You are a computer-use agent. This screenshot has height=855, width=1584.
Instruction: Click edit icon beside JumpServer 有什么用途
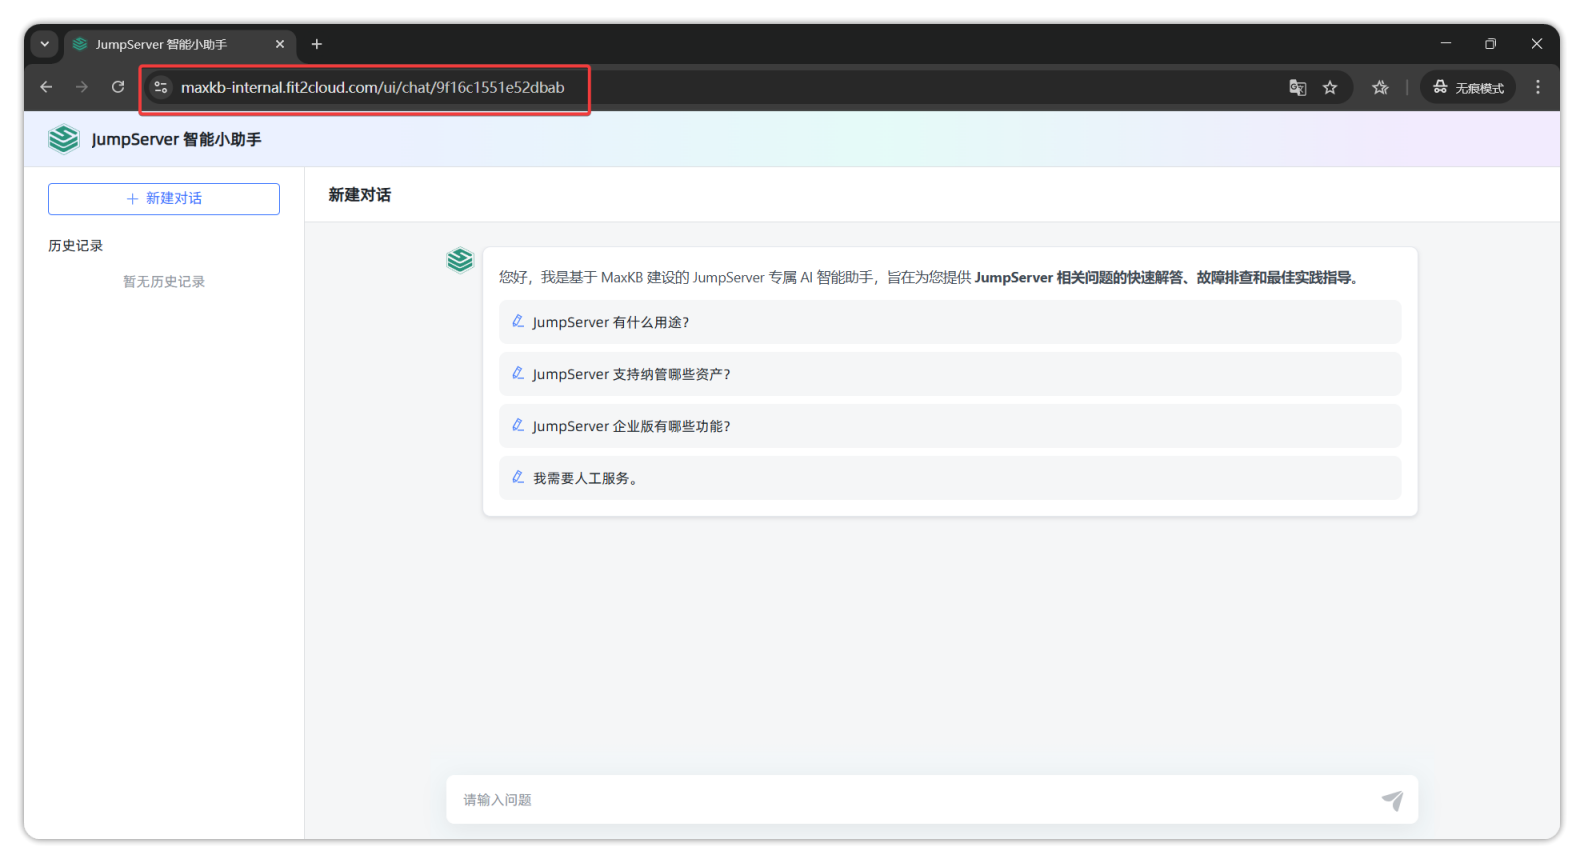(518, 321)
